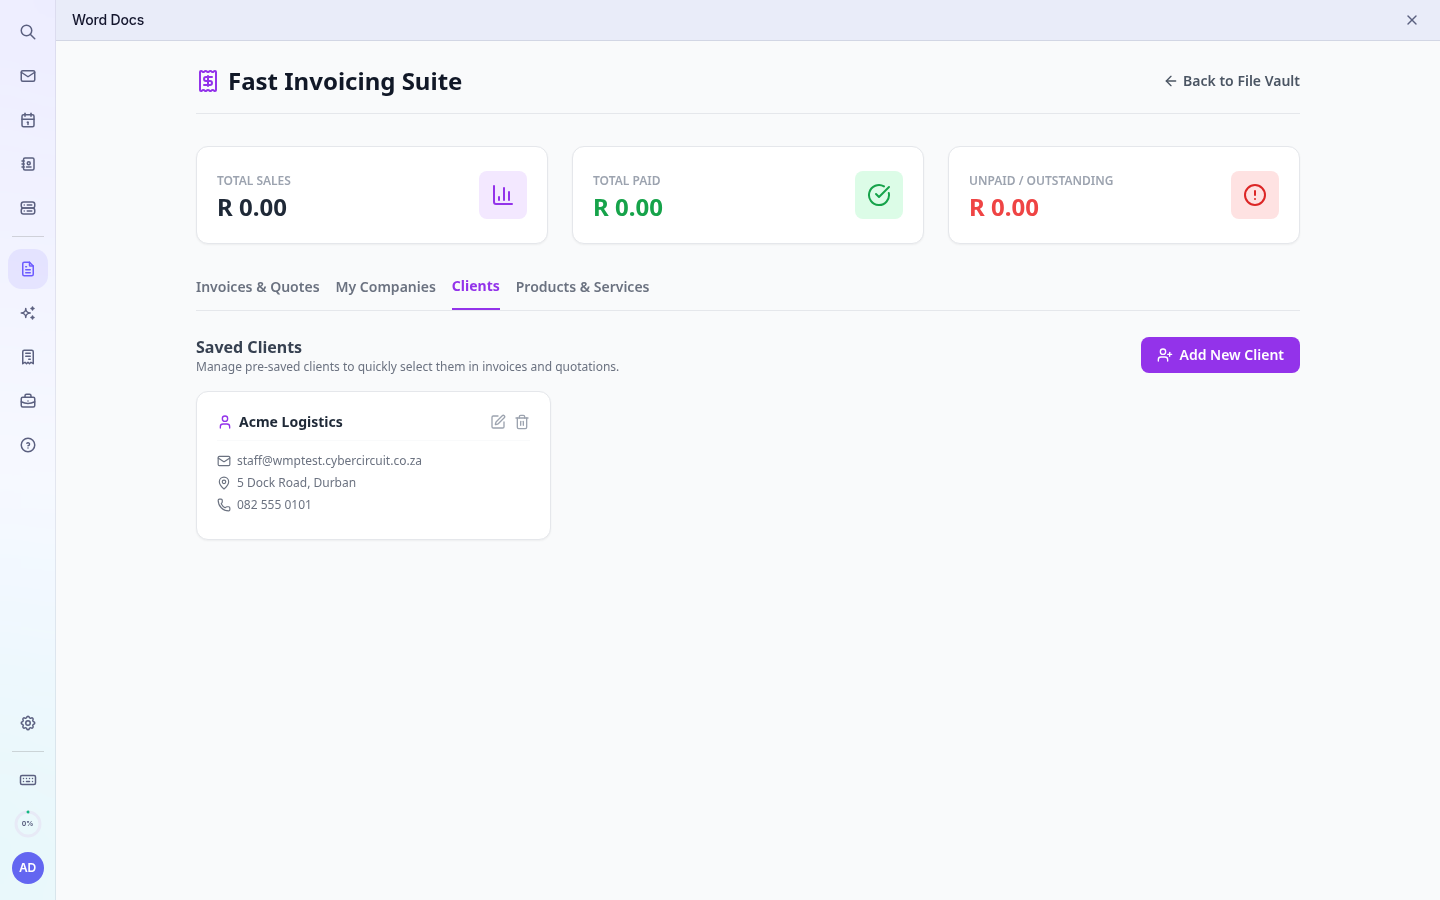The image size is (1440, 900).
Task: Click the Fast Invoicing Suite receipt logo
Action: click(x=208, y=81)
